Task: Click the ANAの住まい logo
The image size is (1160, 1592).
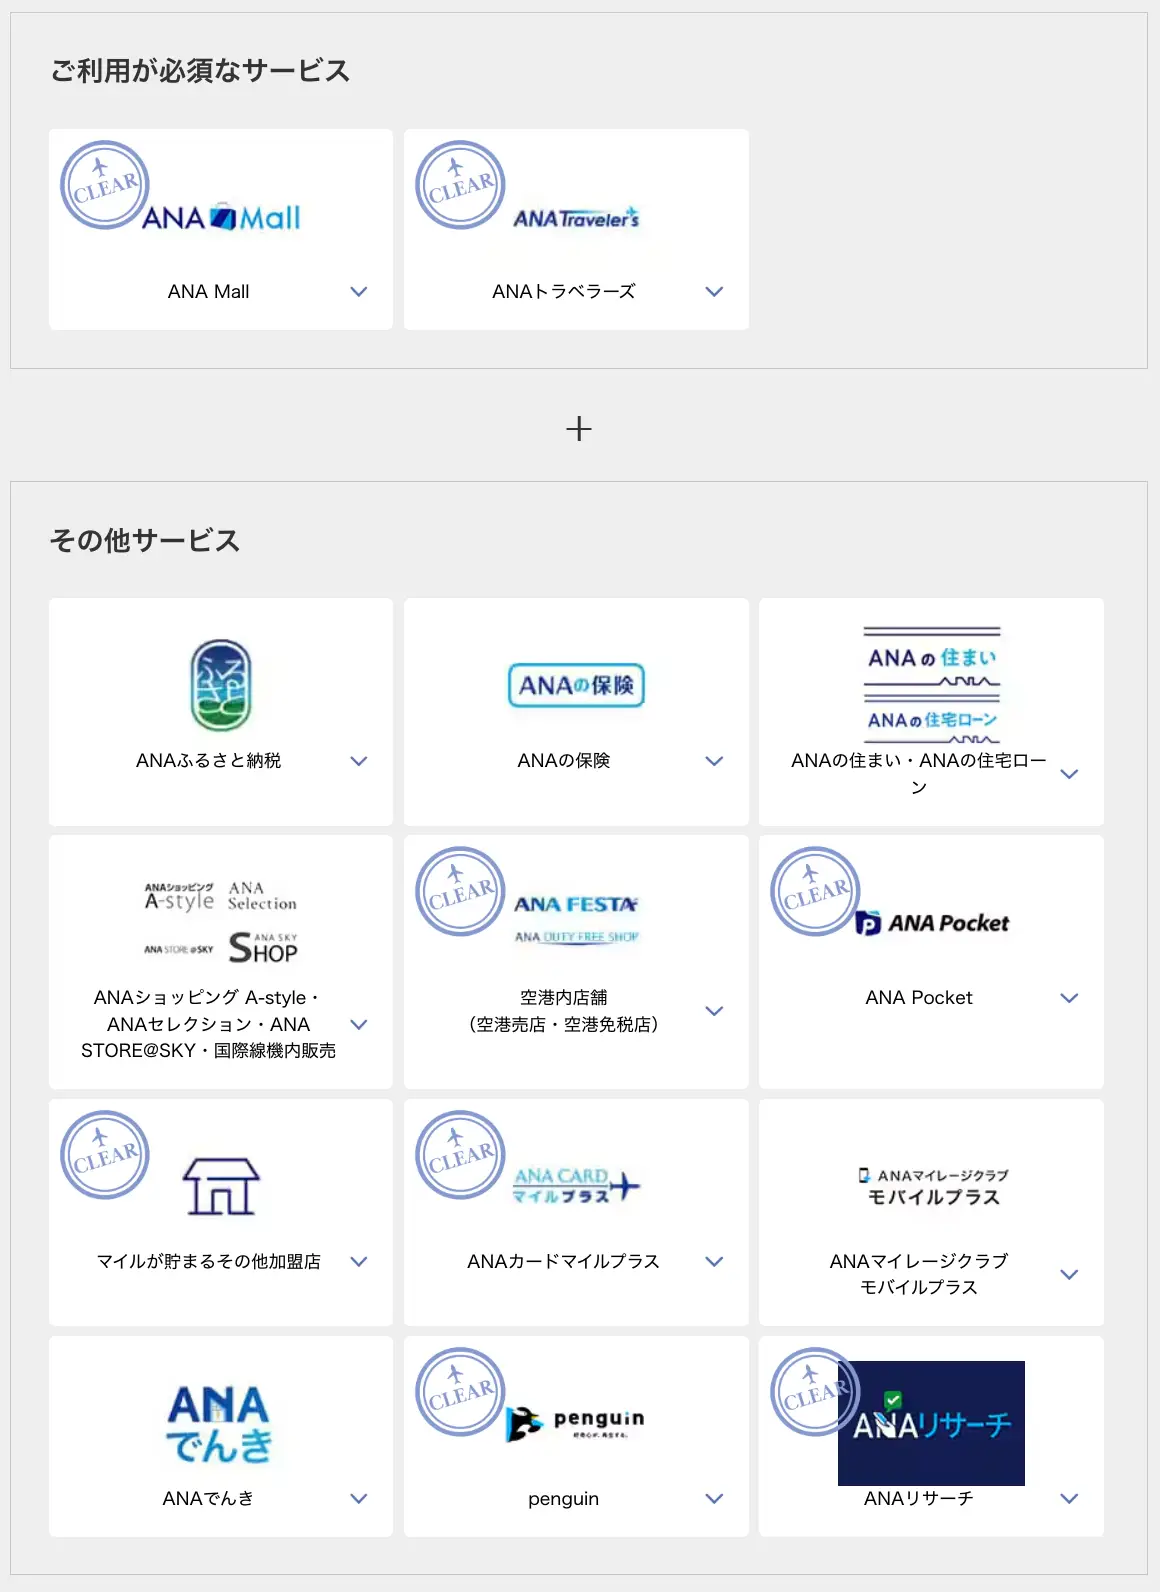Action: pyautogui.click(x=932, y=658)
